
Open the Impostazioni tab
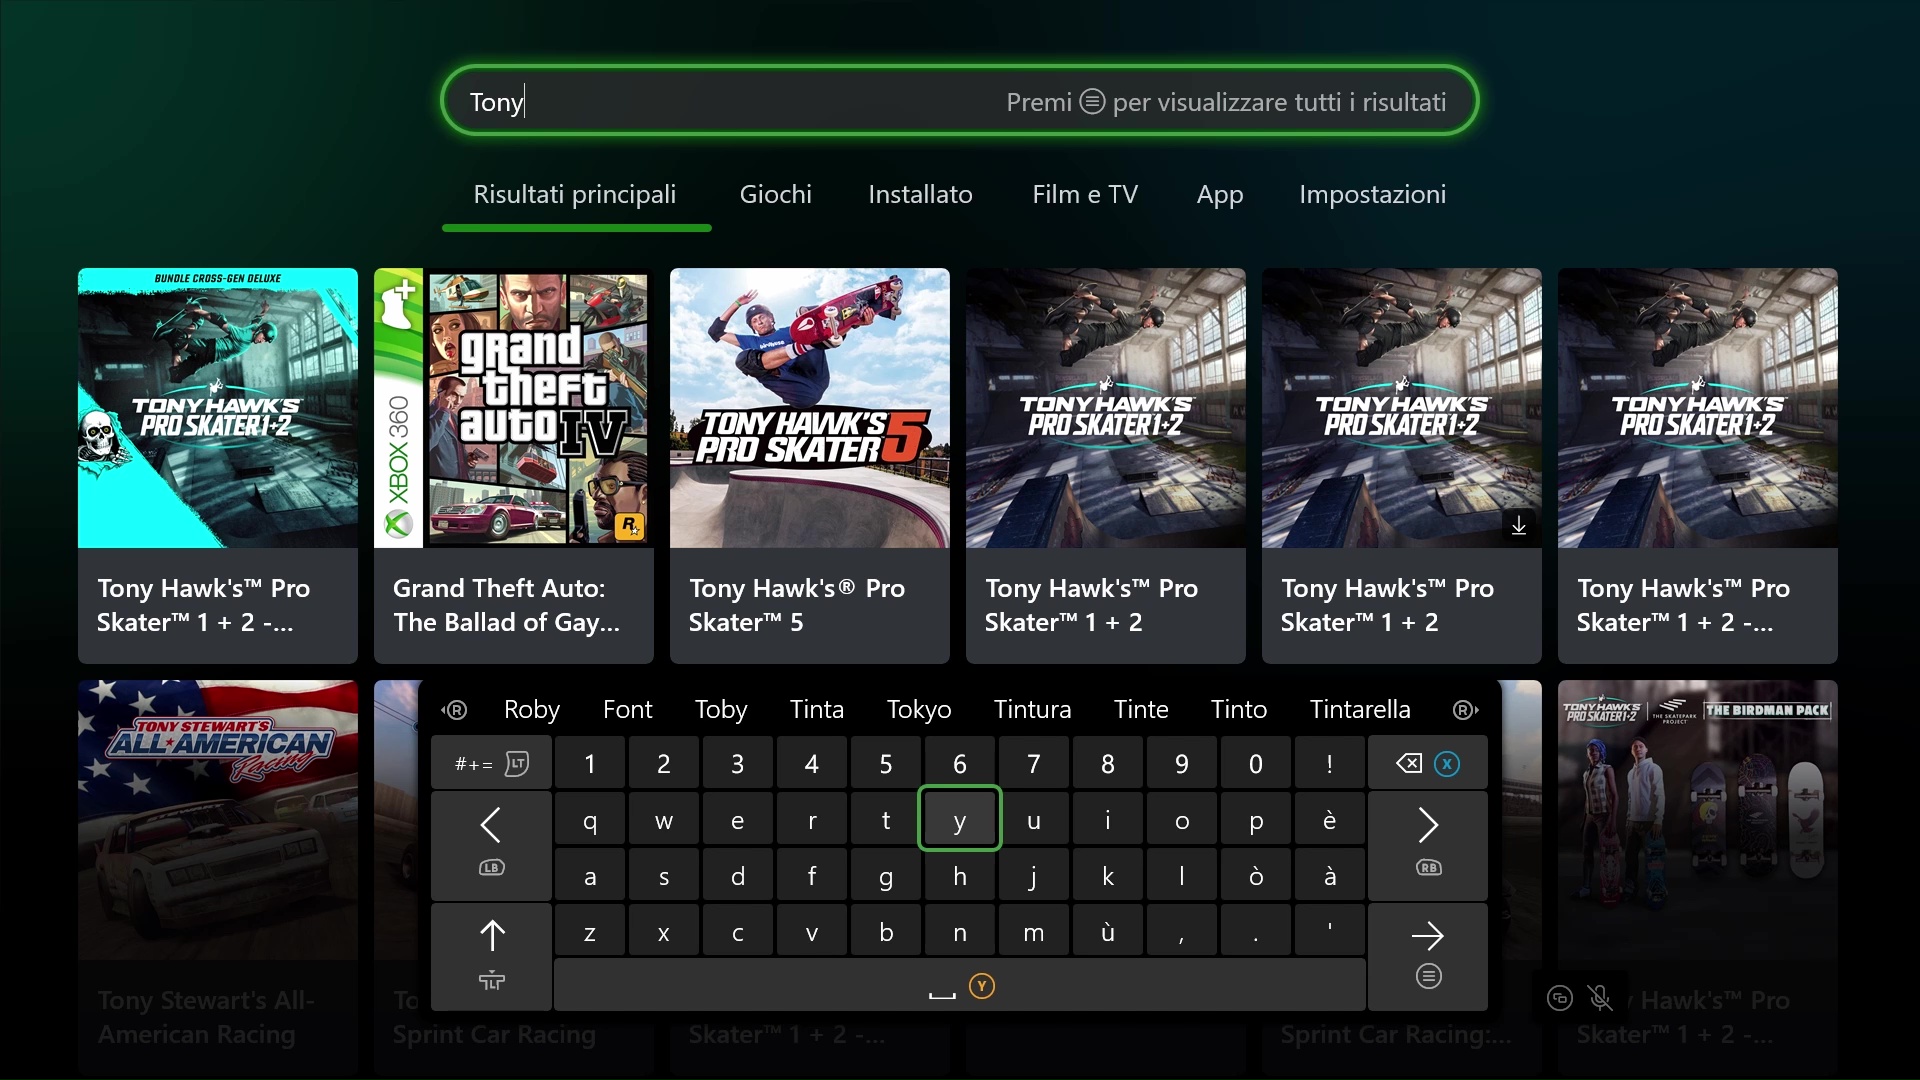[1372, 194]
